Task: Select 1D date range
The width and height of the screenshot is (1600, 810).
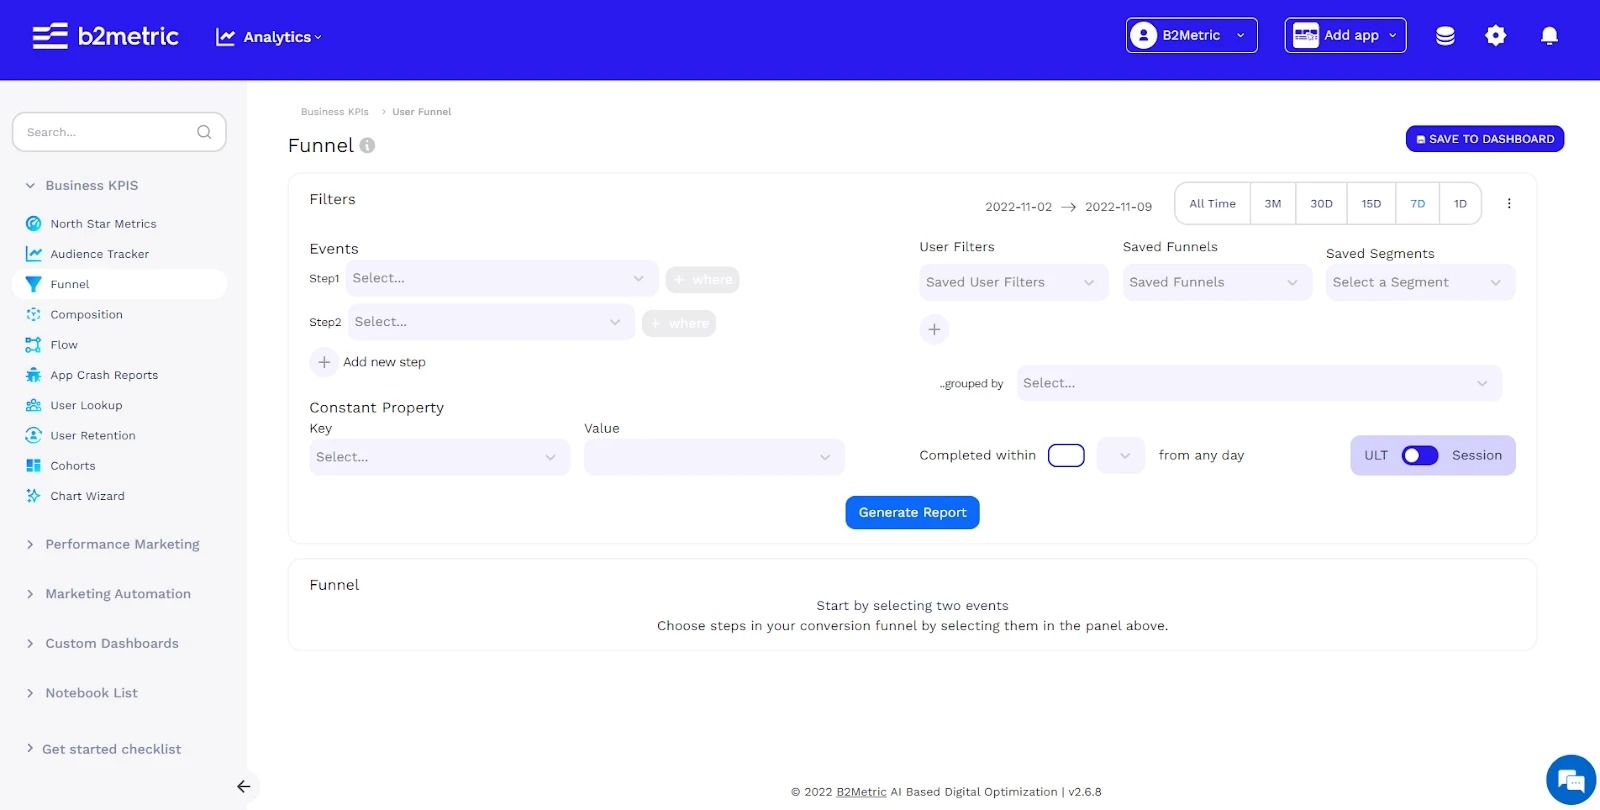Action: pyautogui.click(x=1460, y=204)
